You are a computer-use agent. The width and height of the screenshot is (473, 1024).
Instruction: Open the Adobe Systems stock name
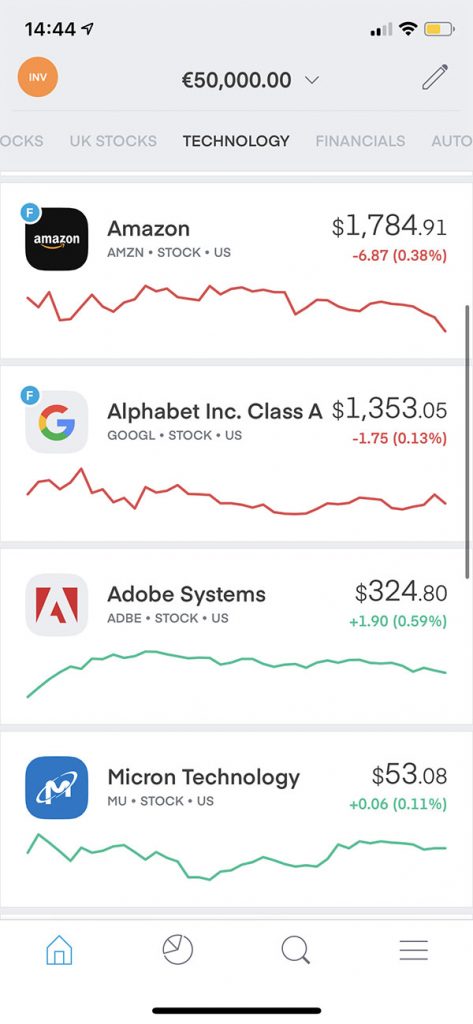pos(186,594)
